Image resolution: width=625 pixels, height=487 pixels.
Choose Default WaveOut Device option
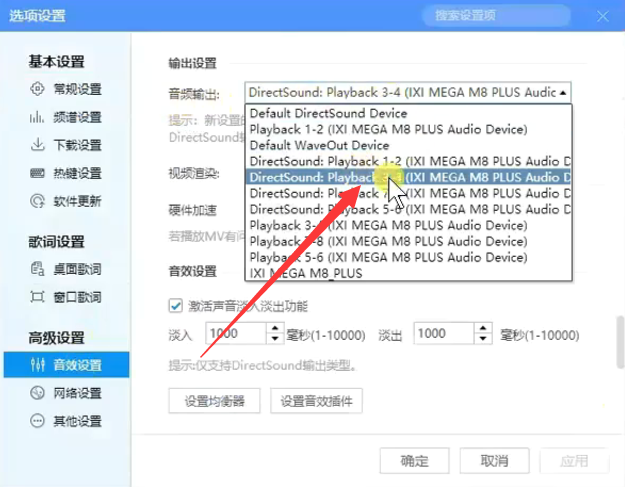pyautogui.click(x=409, y=145)
